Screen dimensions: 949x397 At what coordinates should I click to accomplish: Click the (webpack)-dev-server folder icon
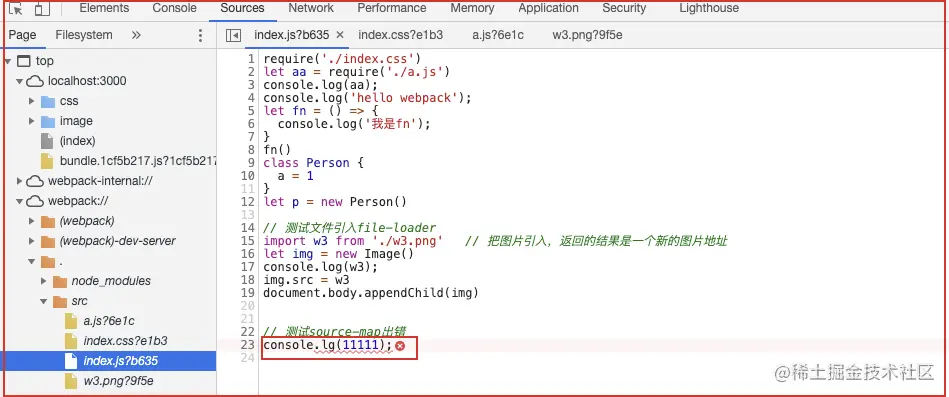pyautogui.click(x=48, y=241)
